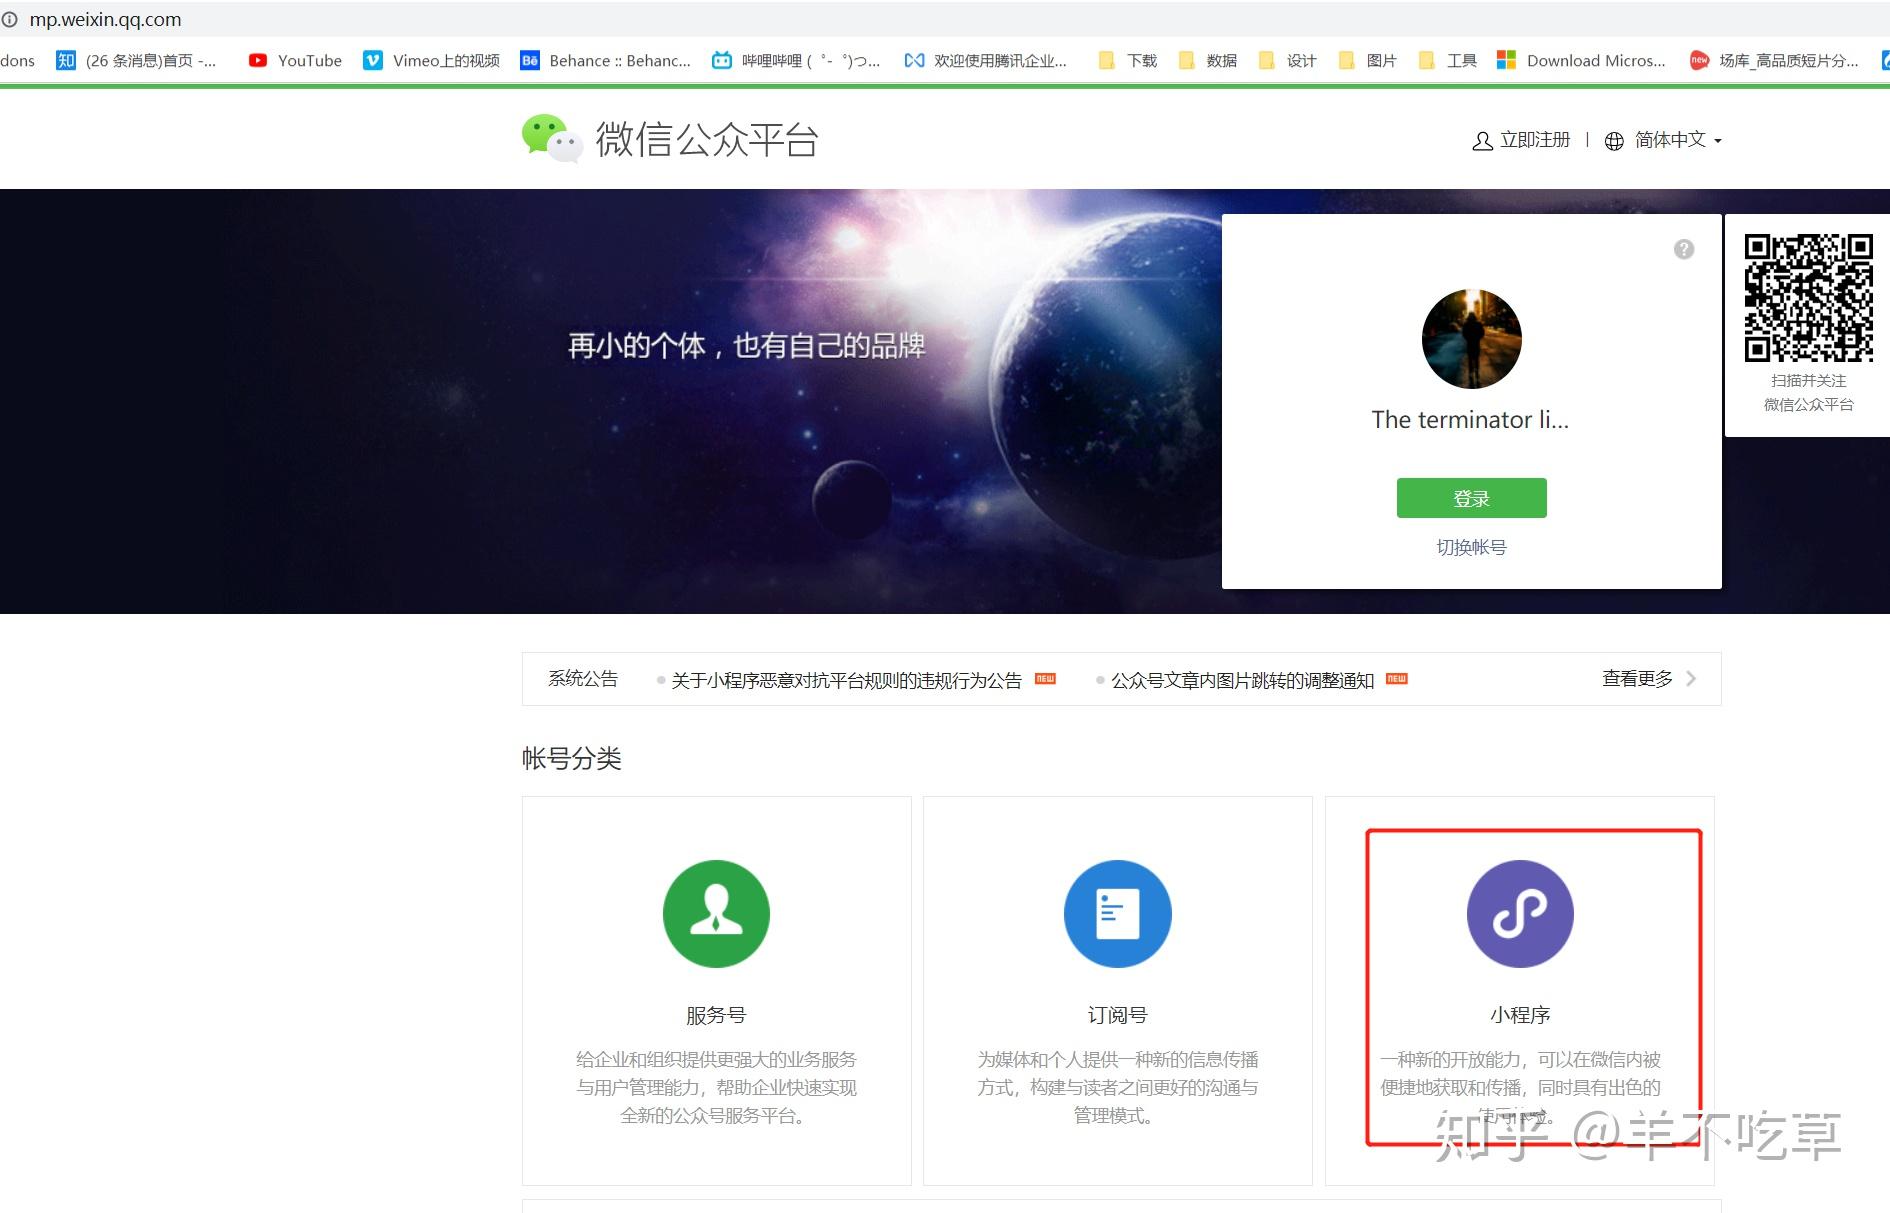Click the 服务号 card title

coord(716,1015)
